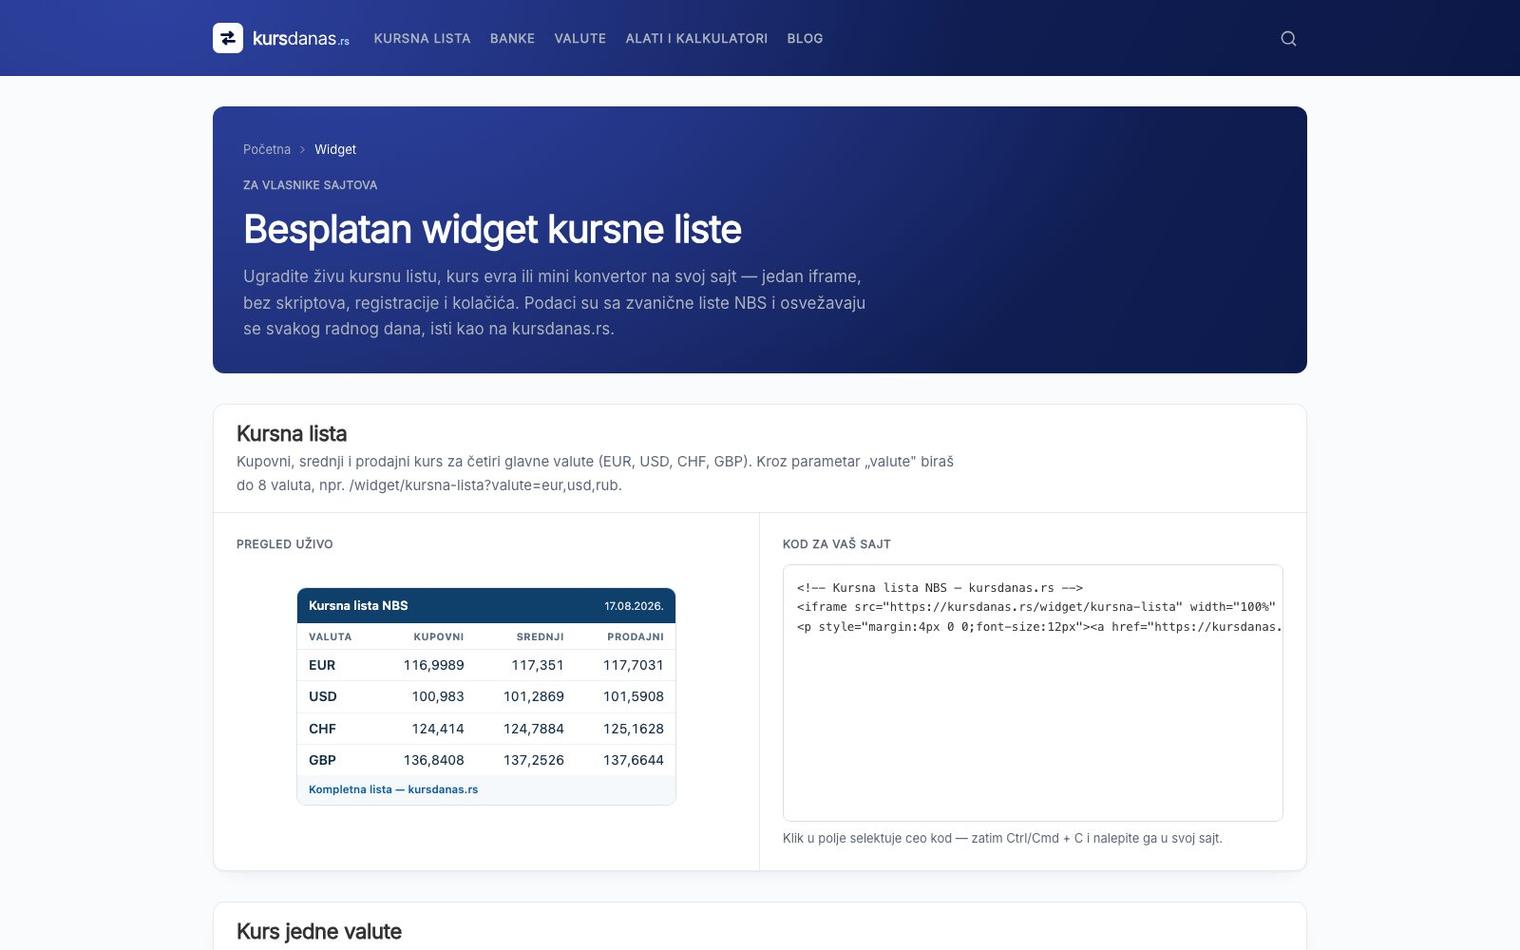Select the GBP currency row label

(322, 760)
